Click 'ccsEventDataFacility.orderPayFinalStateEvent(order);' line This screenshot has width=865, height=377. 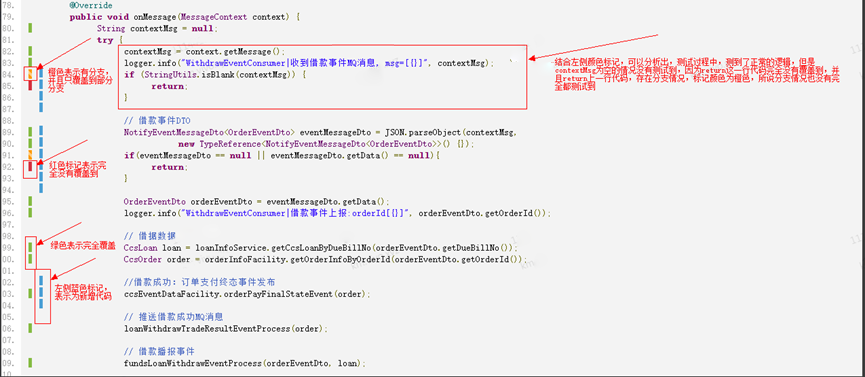pos(247,294)
